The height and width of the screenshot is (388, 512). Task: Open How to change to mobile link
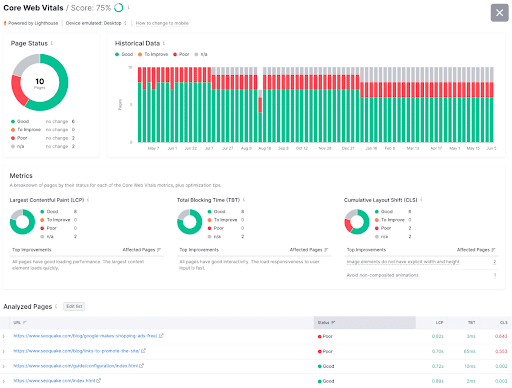coord(162,23)
